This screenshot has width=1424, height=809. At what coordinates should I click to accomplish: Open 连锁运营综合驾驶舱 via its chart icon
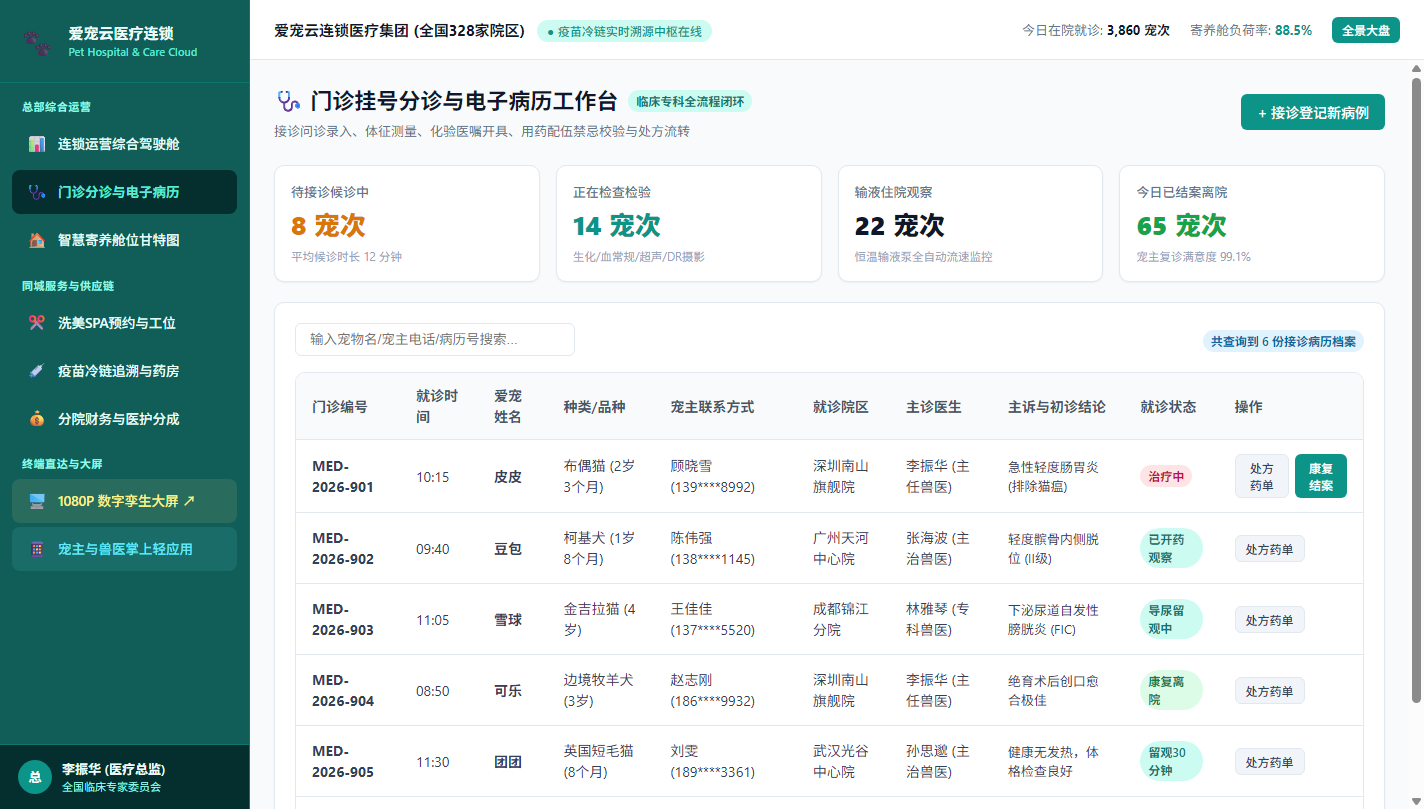pos(36,144)
